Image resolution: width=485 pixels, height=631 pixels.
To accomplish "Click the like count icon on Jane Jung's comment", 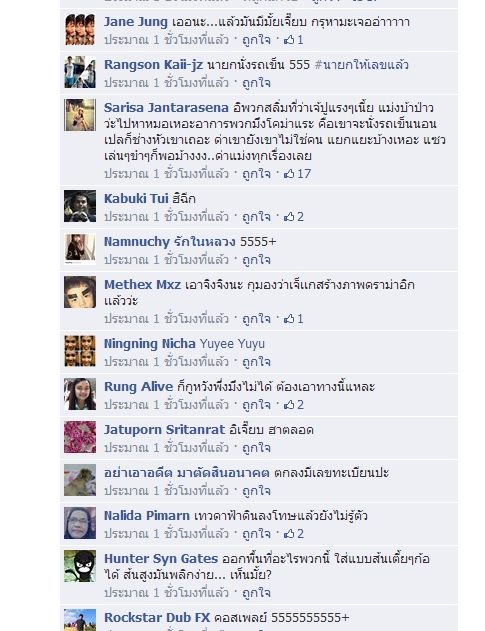I will click(x=293, y=40).
